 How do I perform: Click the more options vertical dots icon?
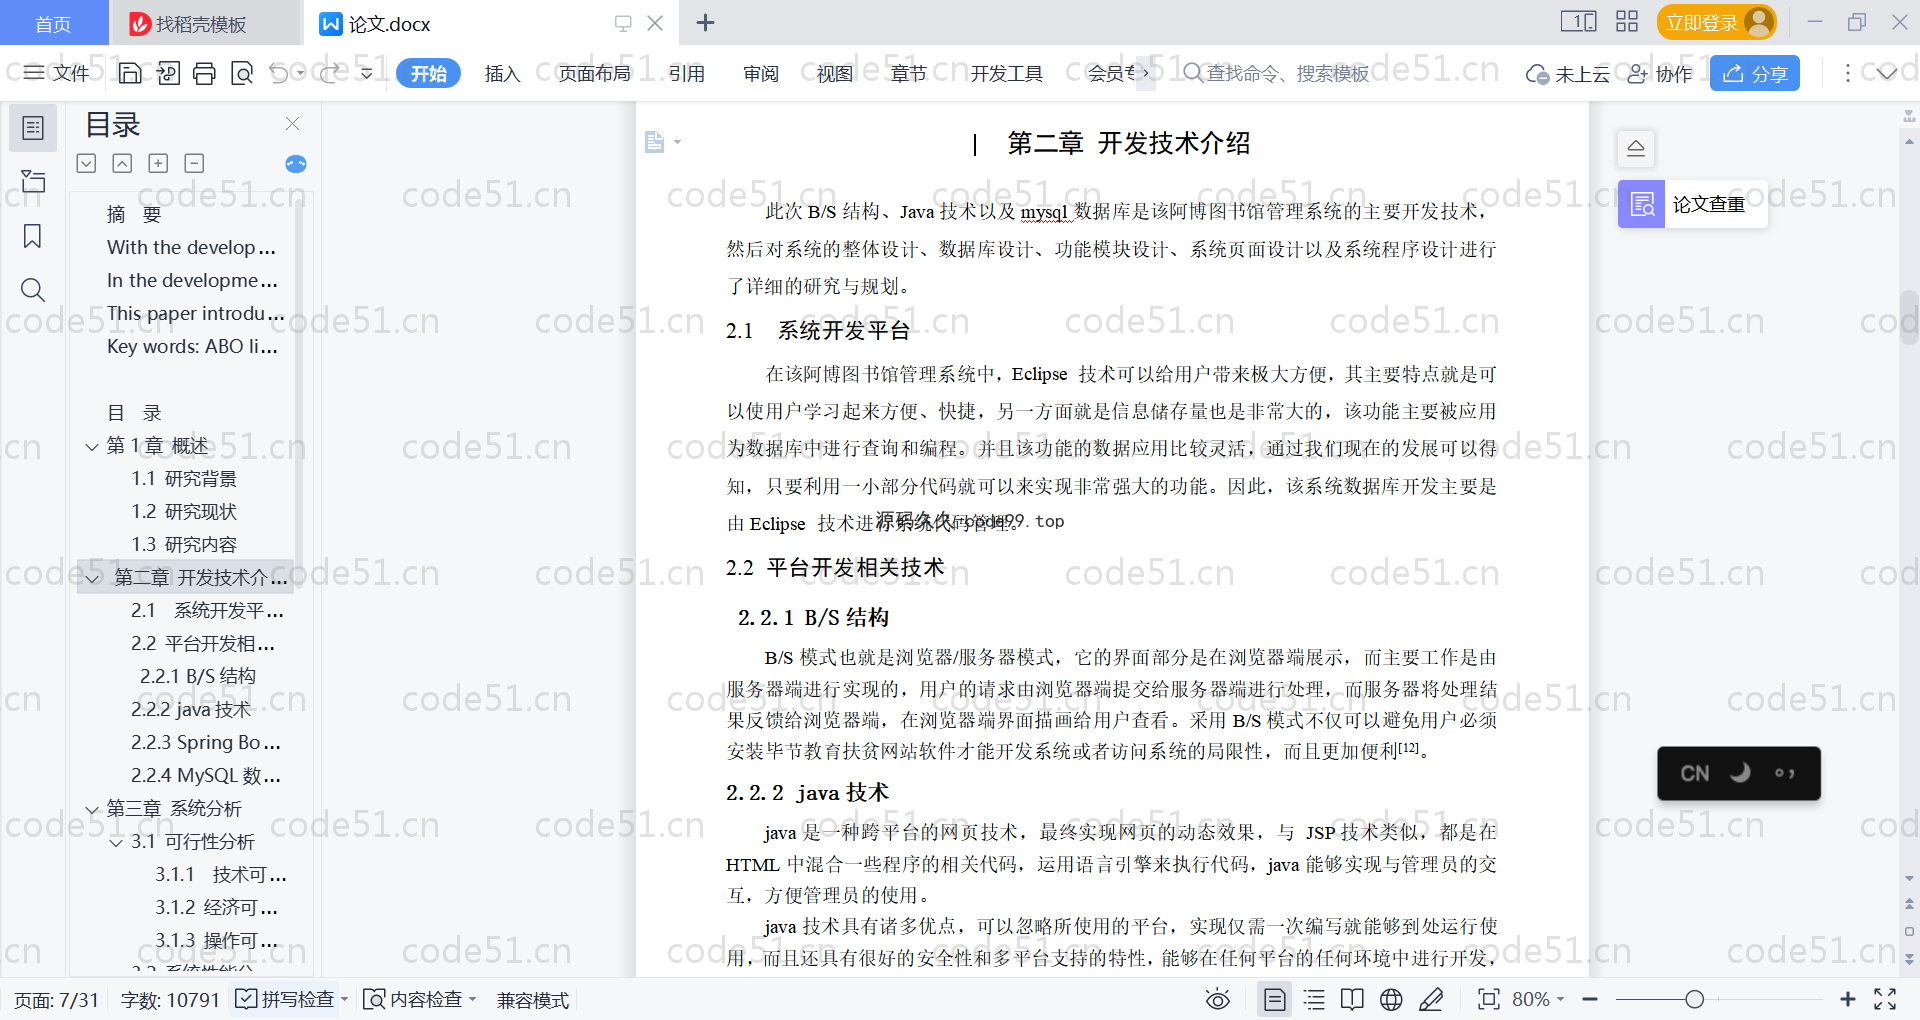pos(1847,73)
